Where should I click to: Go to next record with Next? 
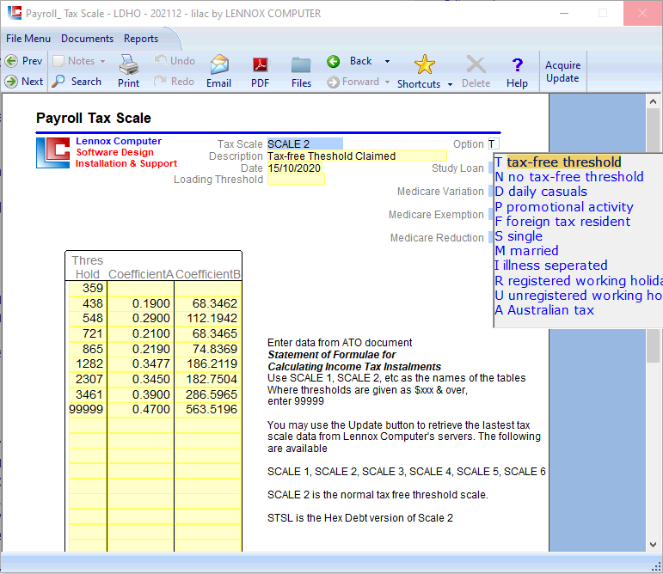coord(24,81)
